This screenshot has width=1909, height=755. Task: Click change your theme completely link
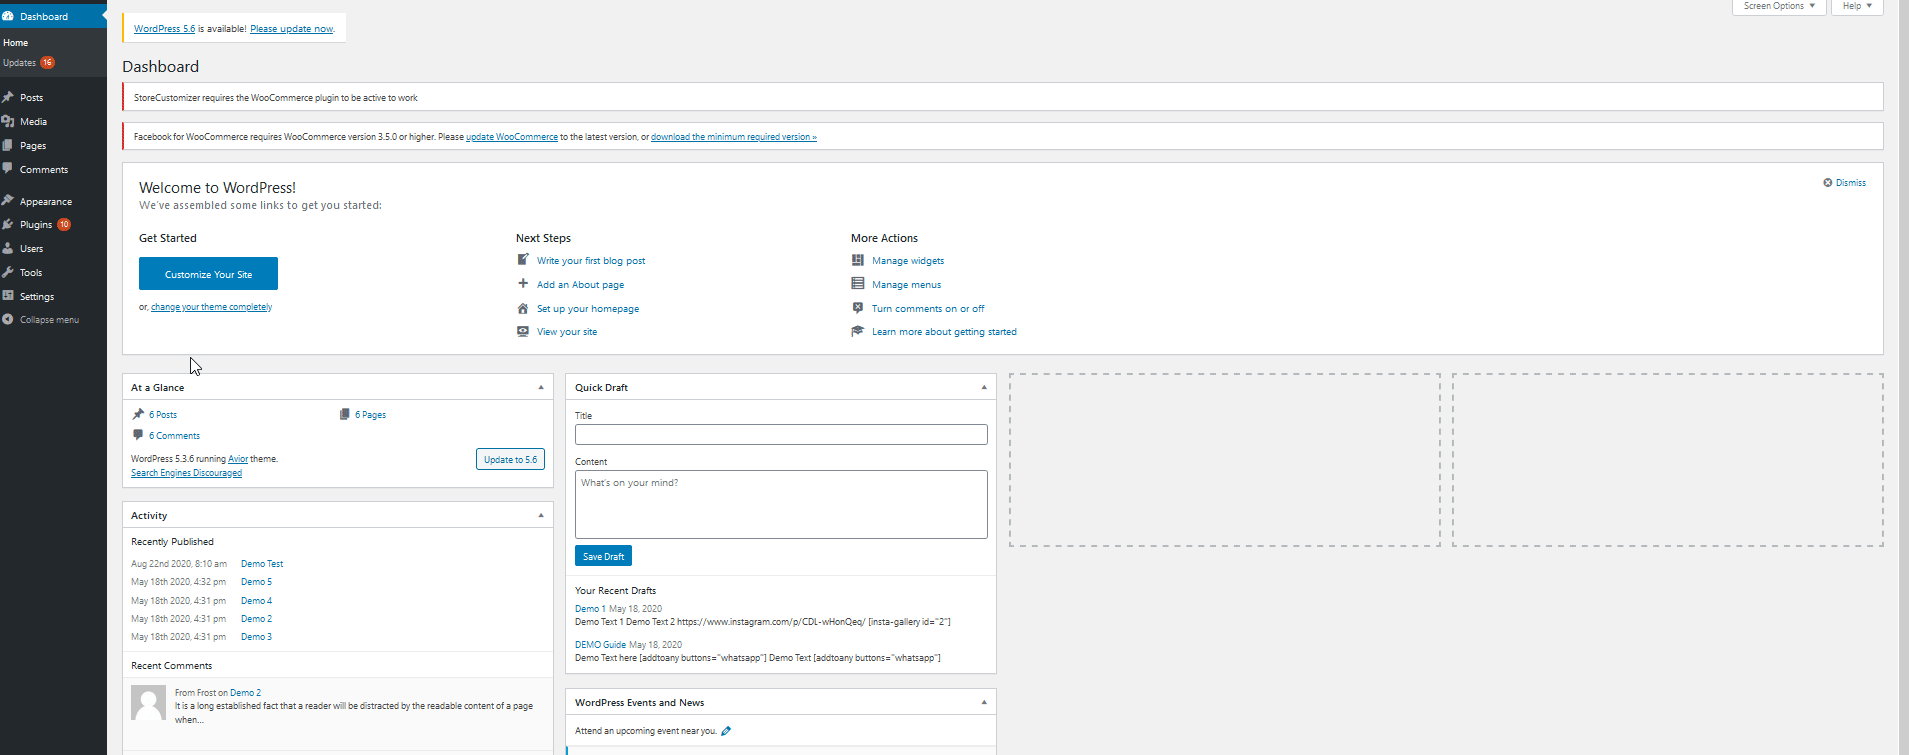tap(211, 307)
